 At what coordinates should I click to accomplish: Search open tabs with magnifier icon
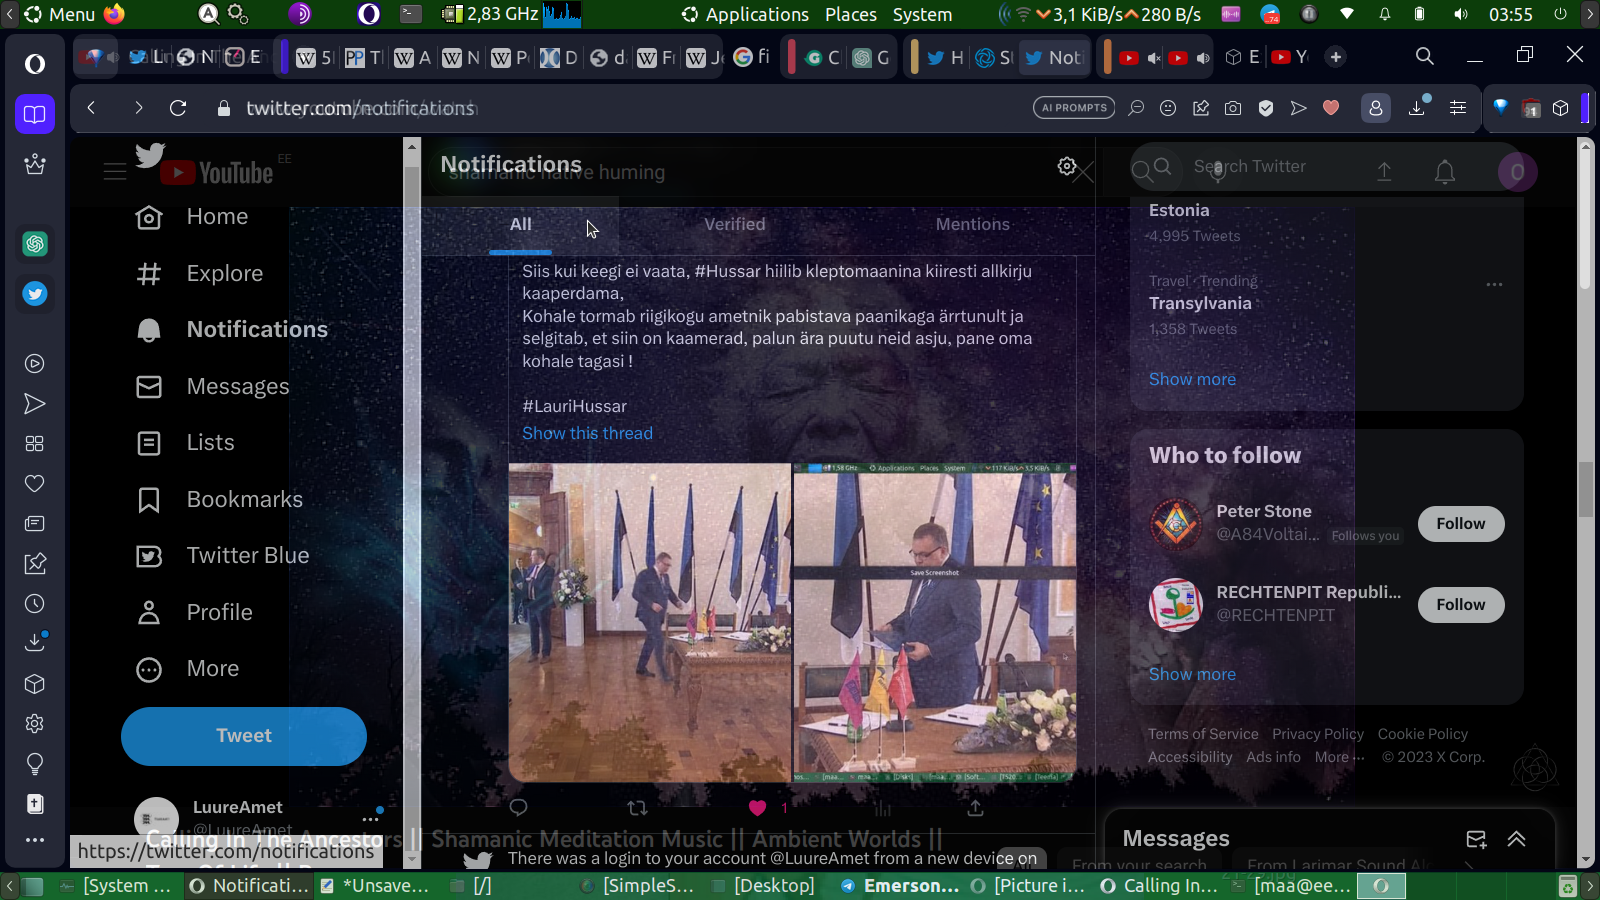pos(1425,56)
